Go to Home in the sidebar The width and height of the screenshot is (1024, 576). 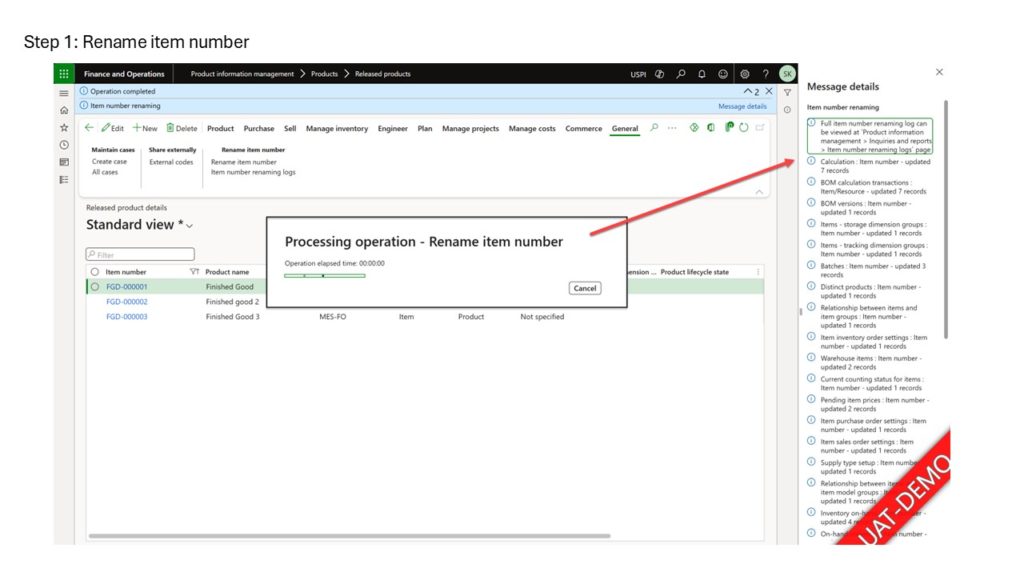pos(64,110)
